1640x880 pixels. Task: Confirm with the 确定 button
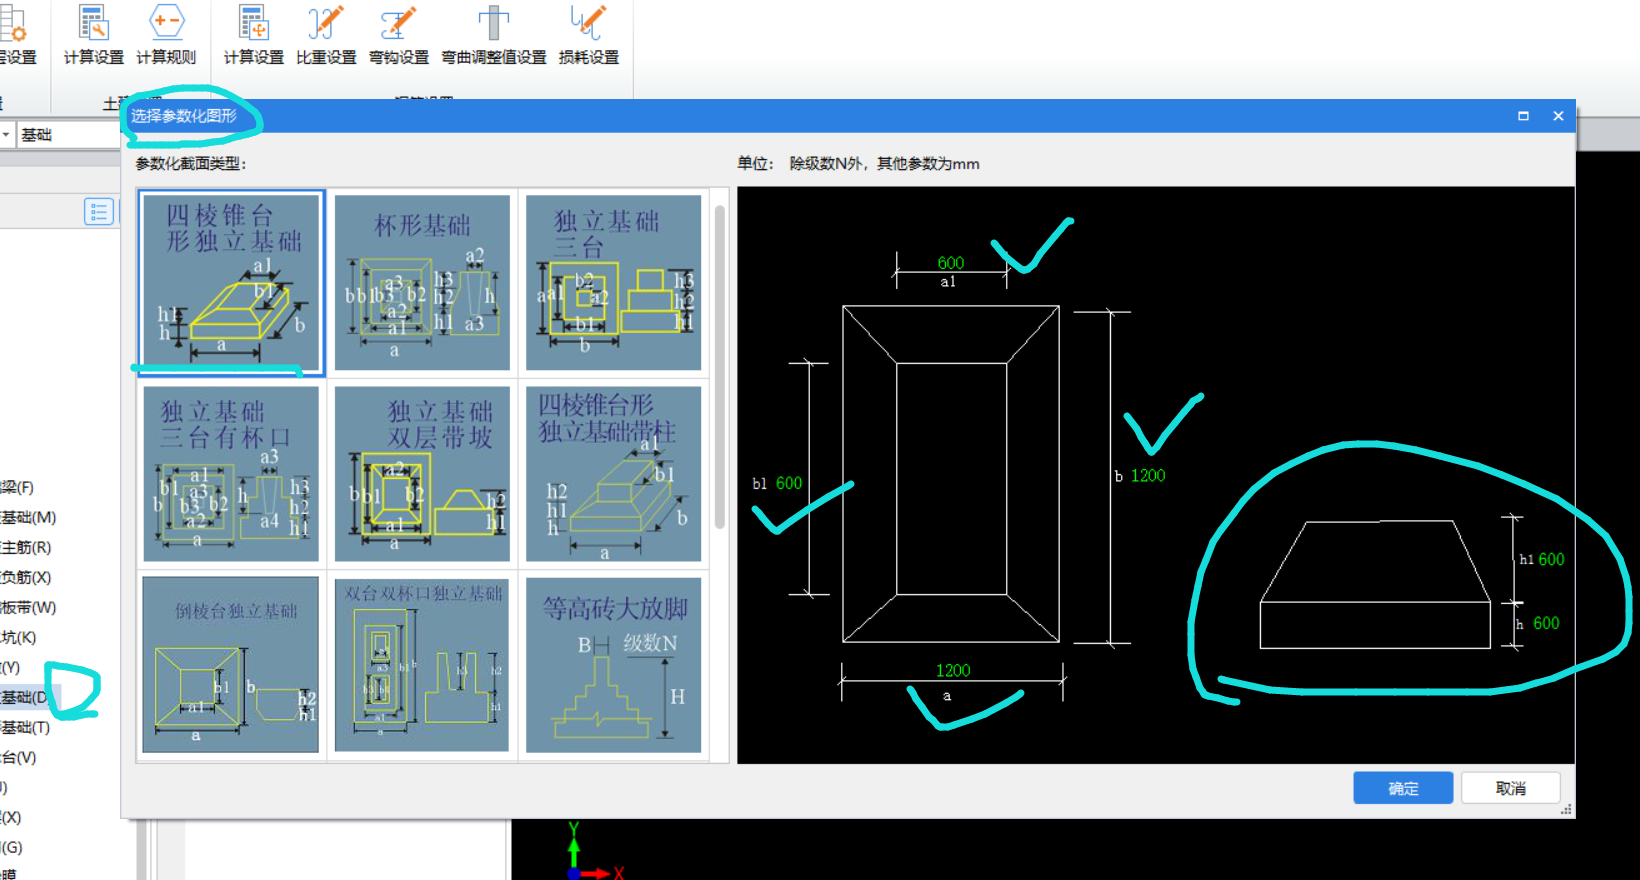coord(1403,788)
